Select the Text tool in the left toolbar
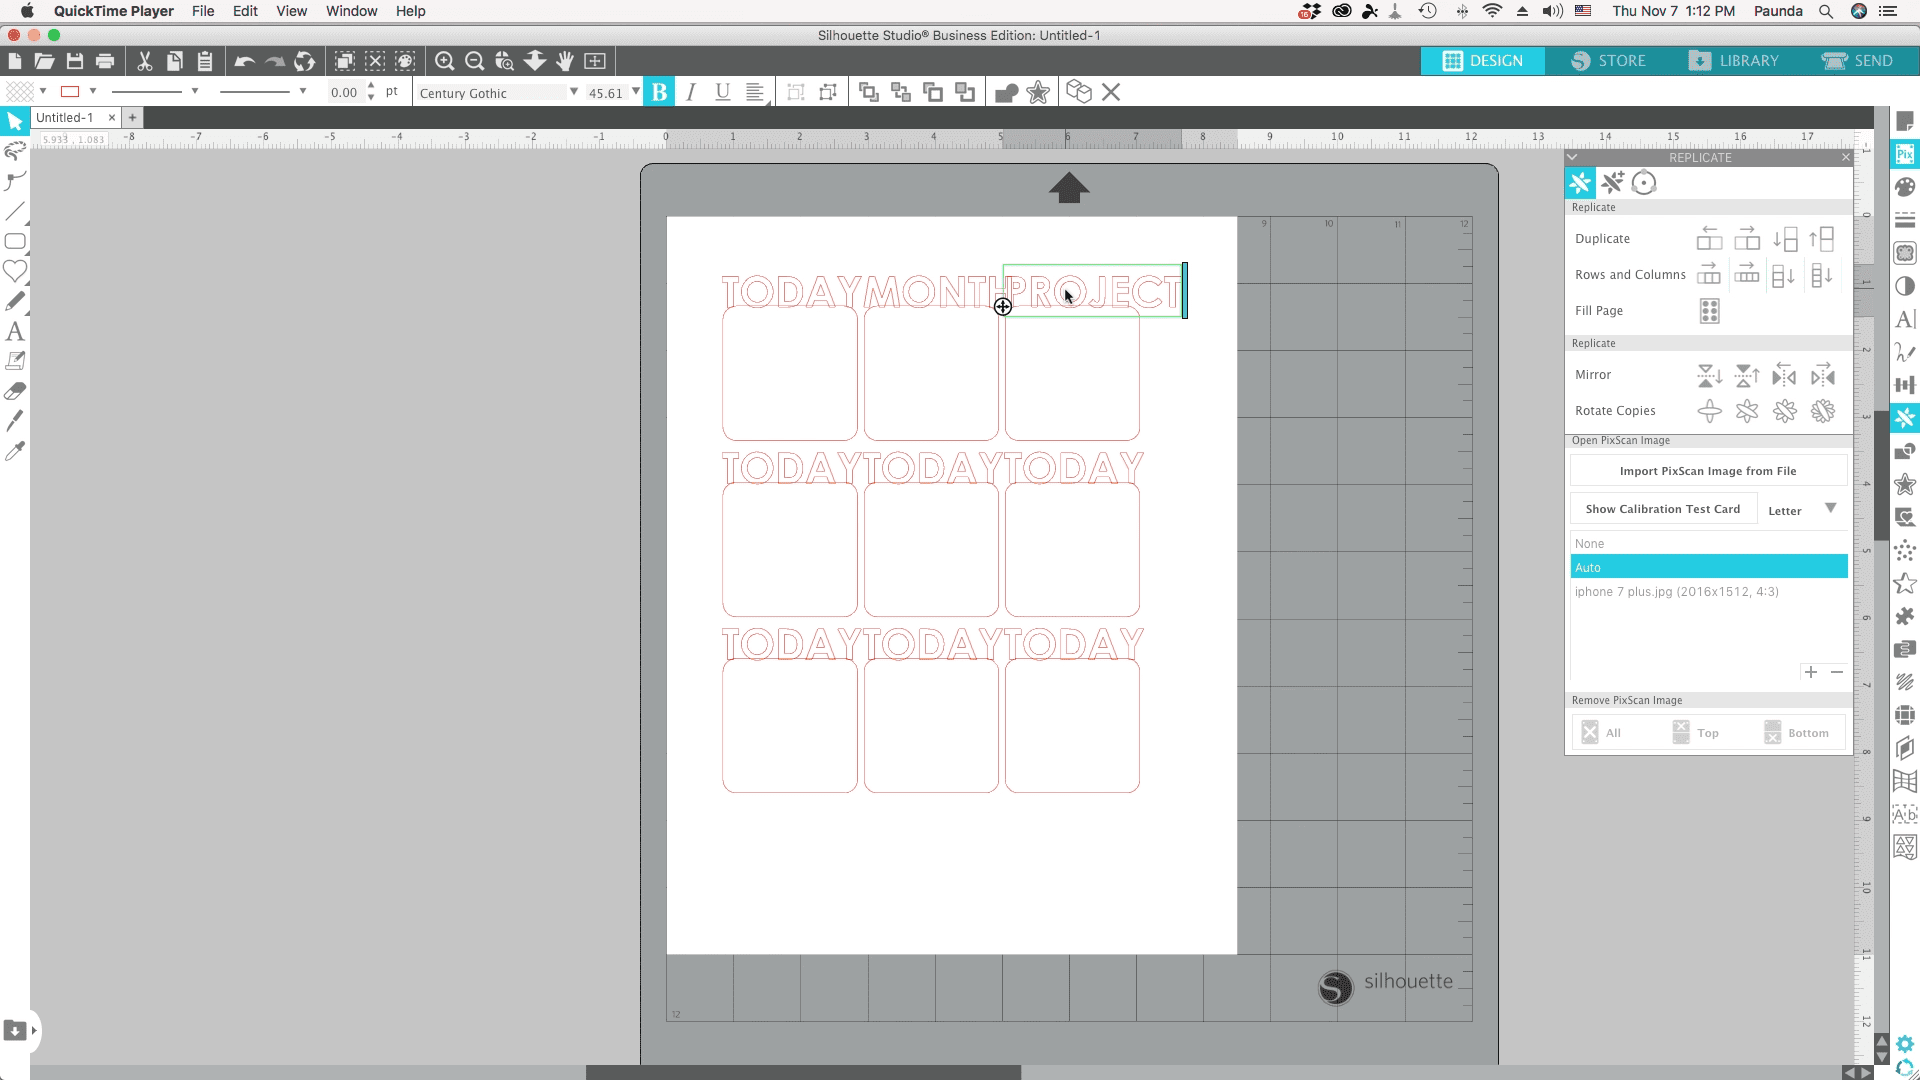1920x1080 pixels. 15,331
